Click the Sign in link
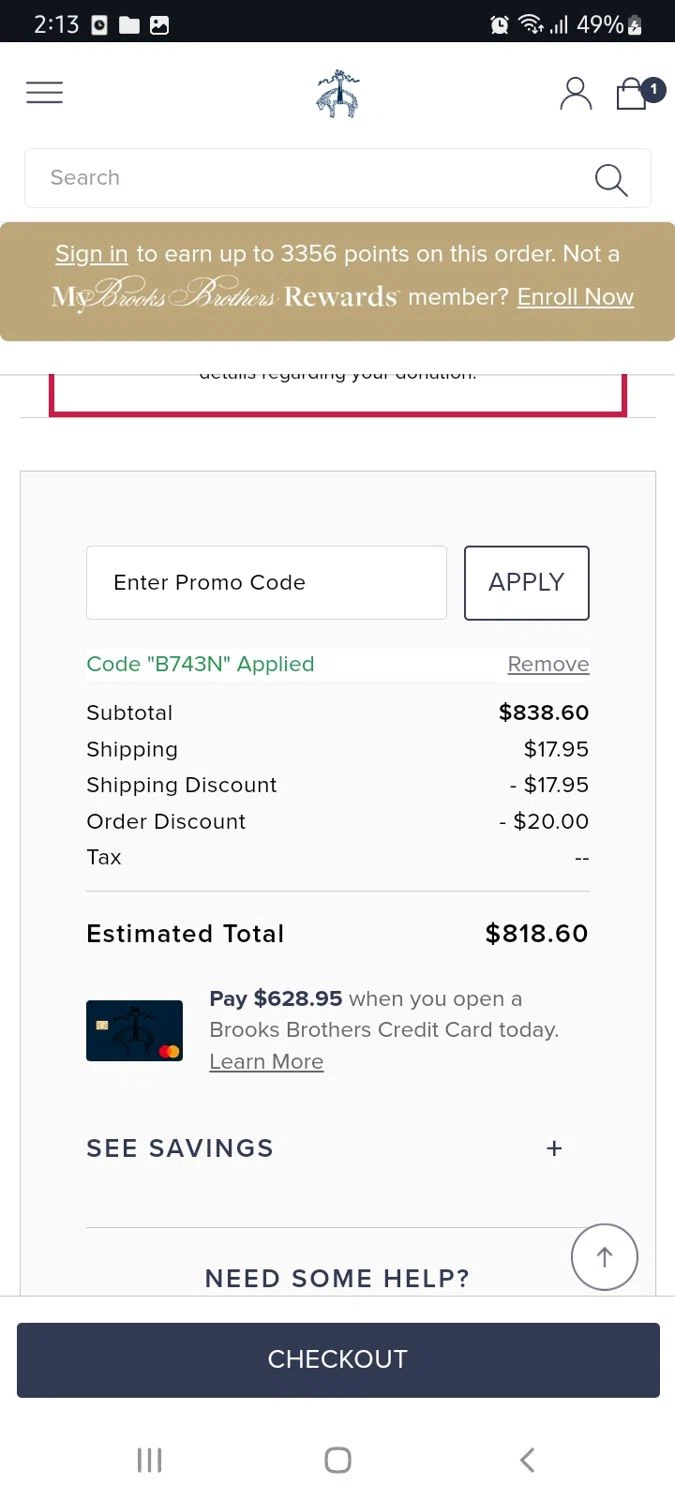The image size is (675, 1500). [x=91, y=254]
